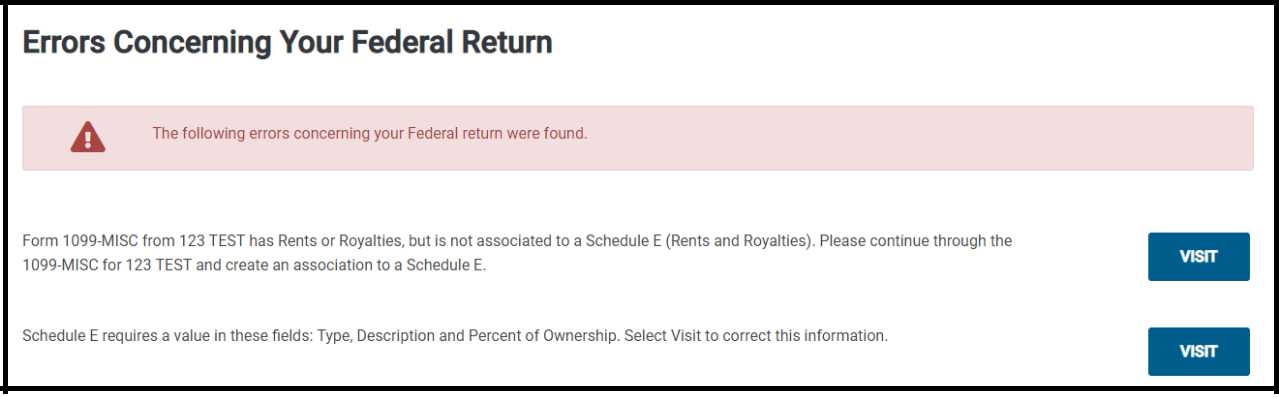Select VISIT button for 1099-MISC error
Image resolution: width=1279 pixels, height=397 pixels.
coord(1198,257)
